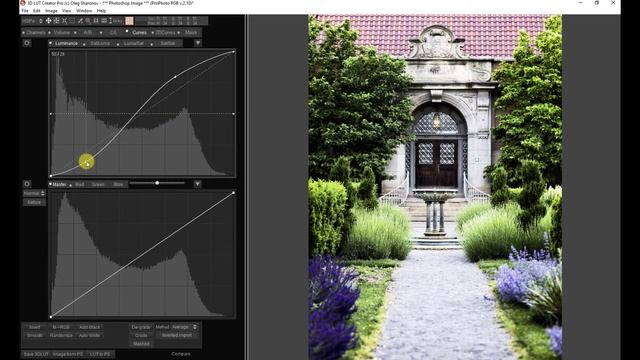Select the Green channel curve
This screenshot has width=640, height=360.
point(98,184)
